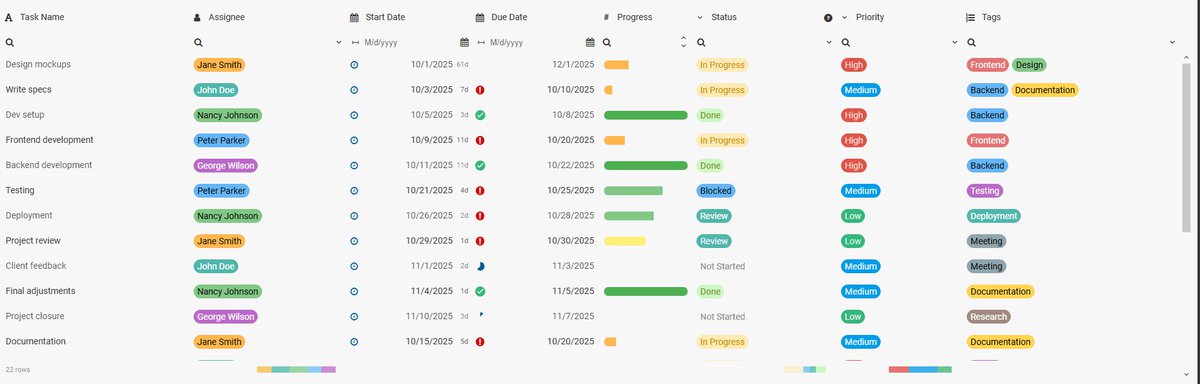Click the green check icon in Dev setup row
This screenshot has height=384, width=1200.
click(480, 115)
